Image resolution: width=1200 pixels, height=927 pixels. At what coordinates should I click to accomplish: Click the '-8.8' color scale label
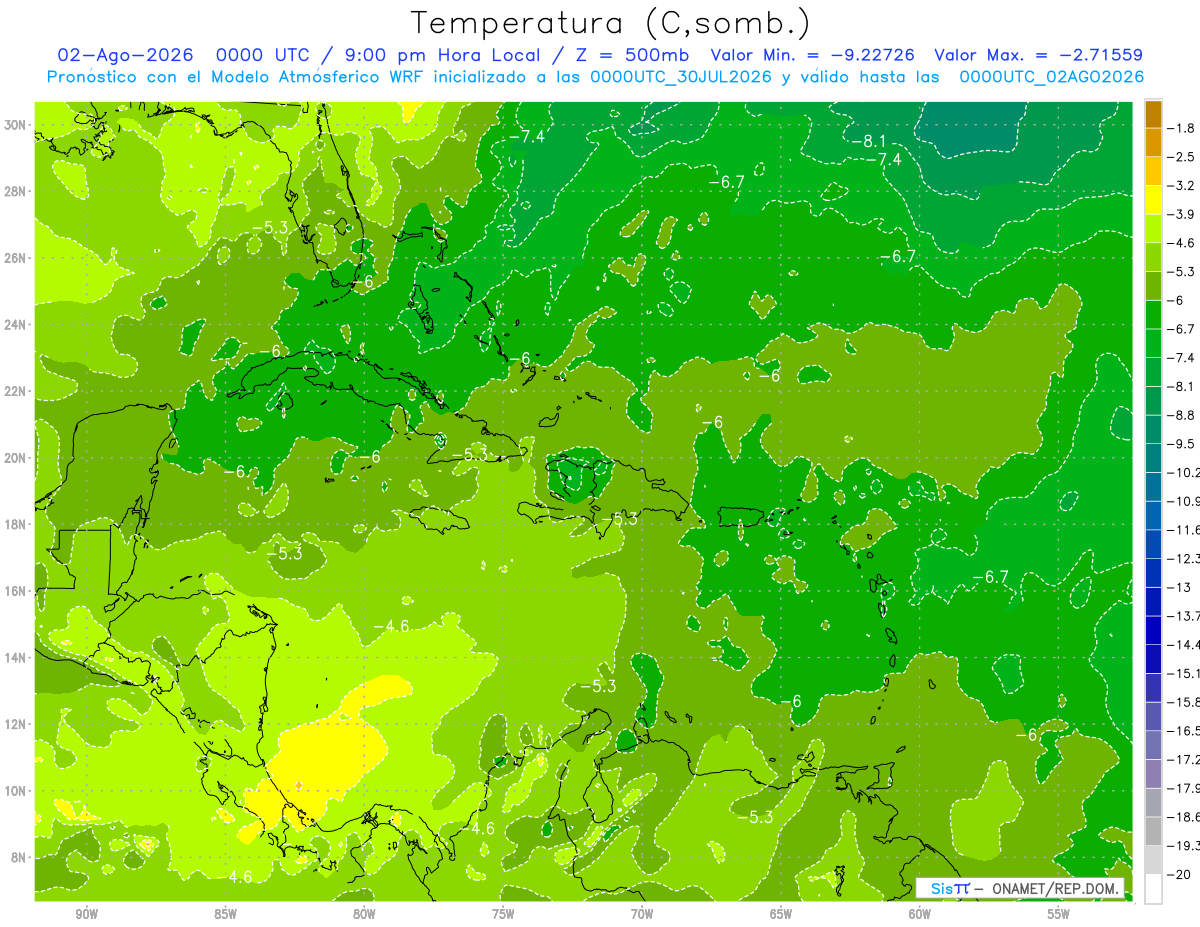pyautogui.click(x=1181, y=415)
